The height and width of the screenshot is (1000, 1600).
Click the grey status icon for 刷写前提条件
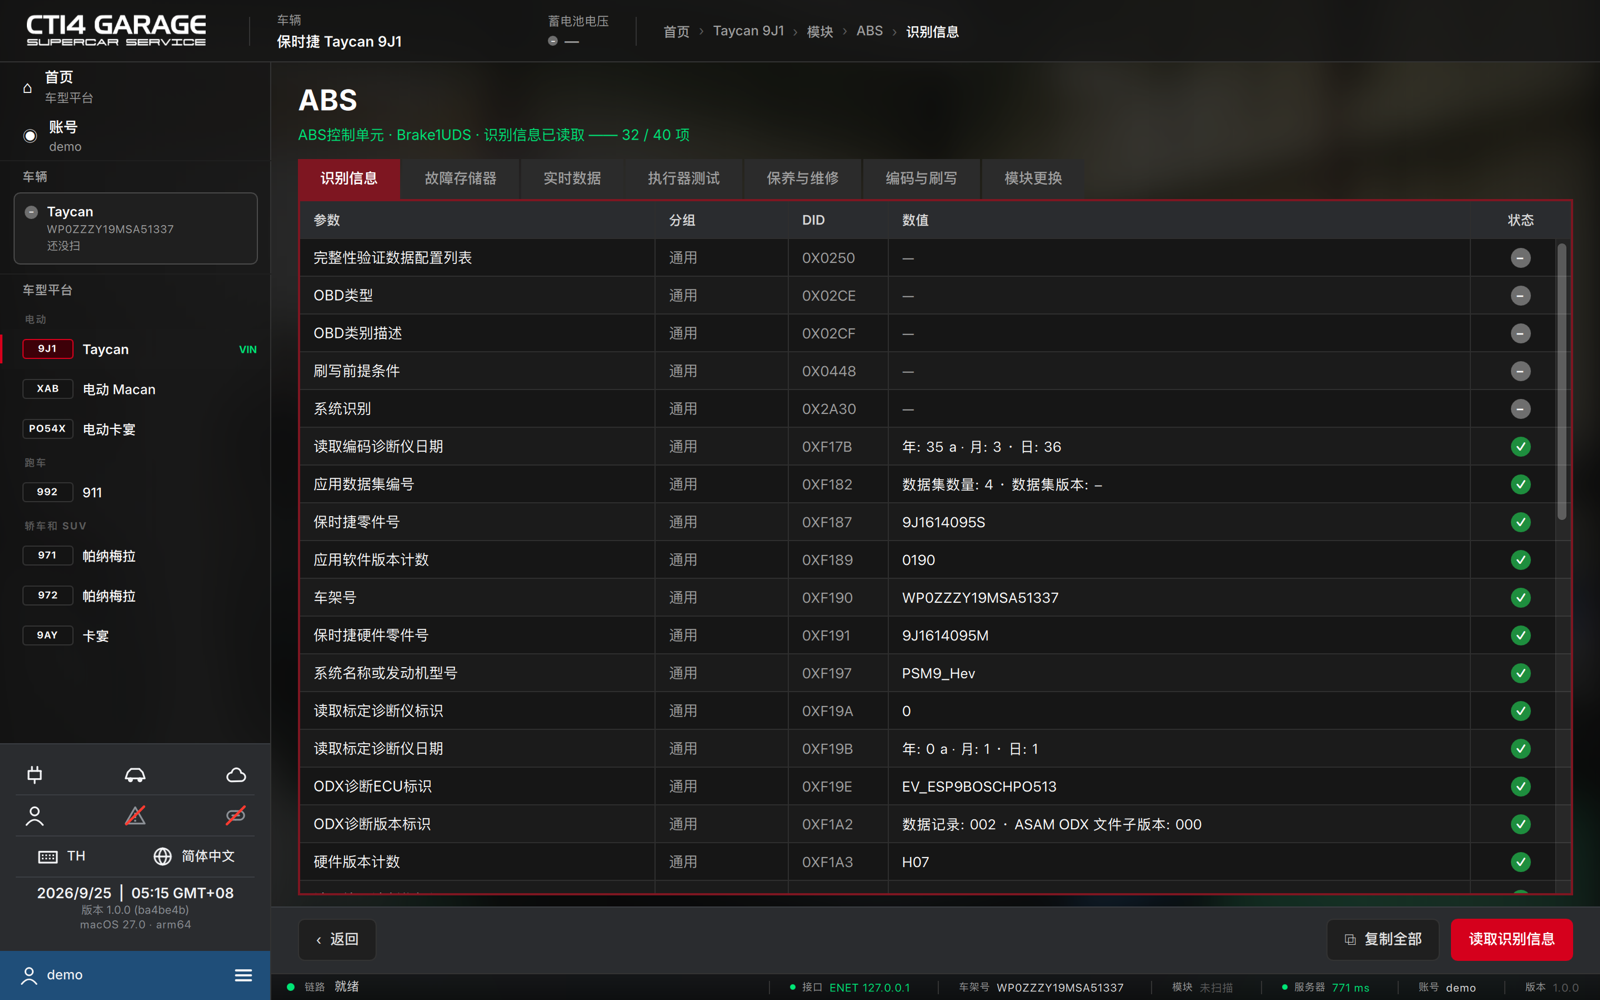pos(1520,371)
